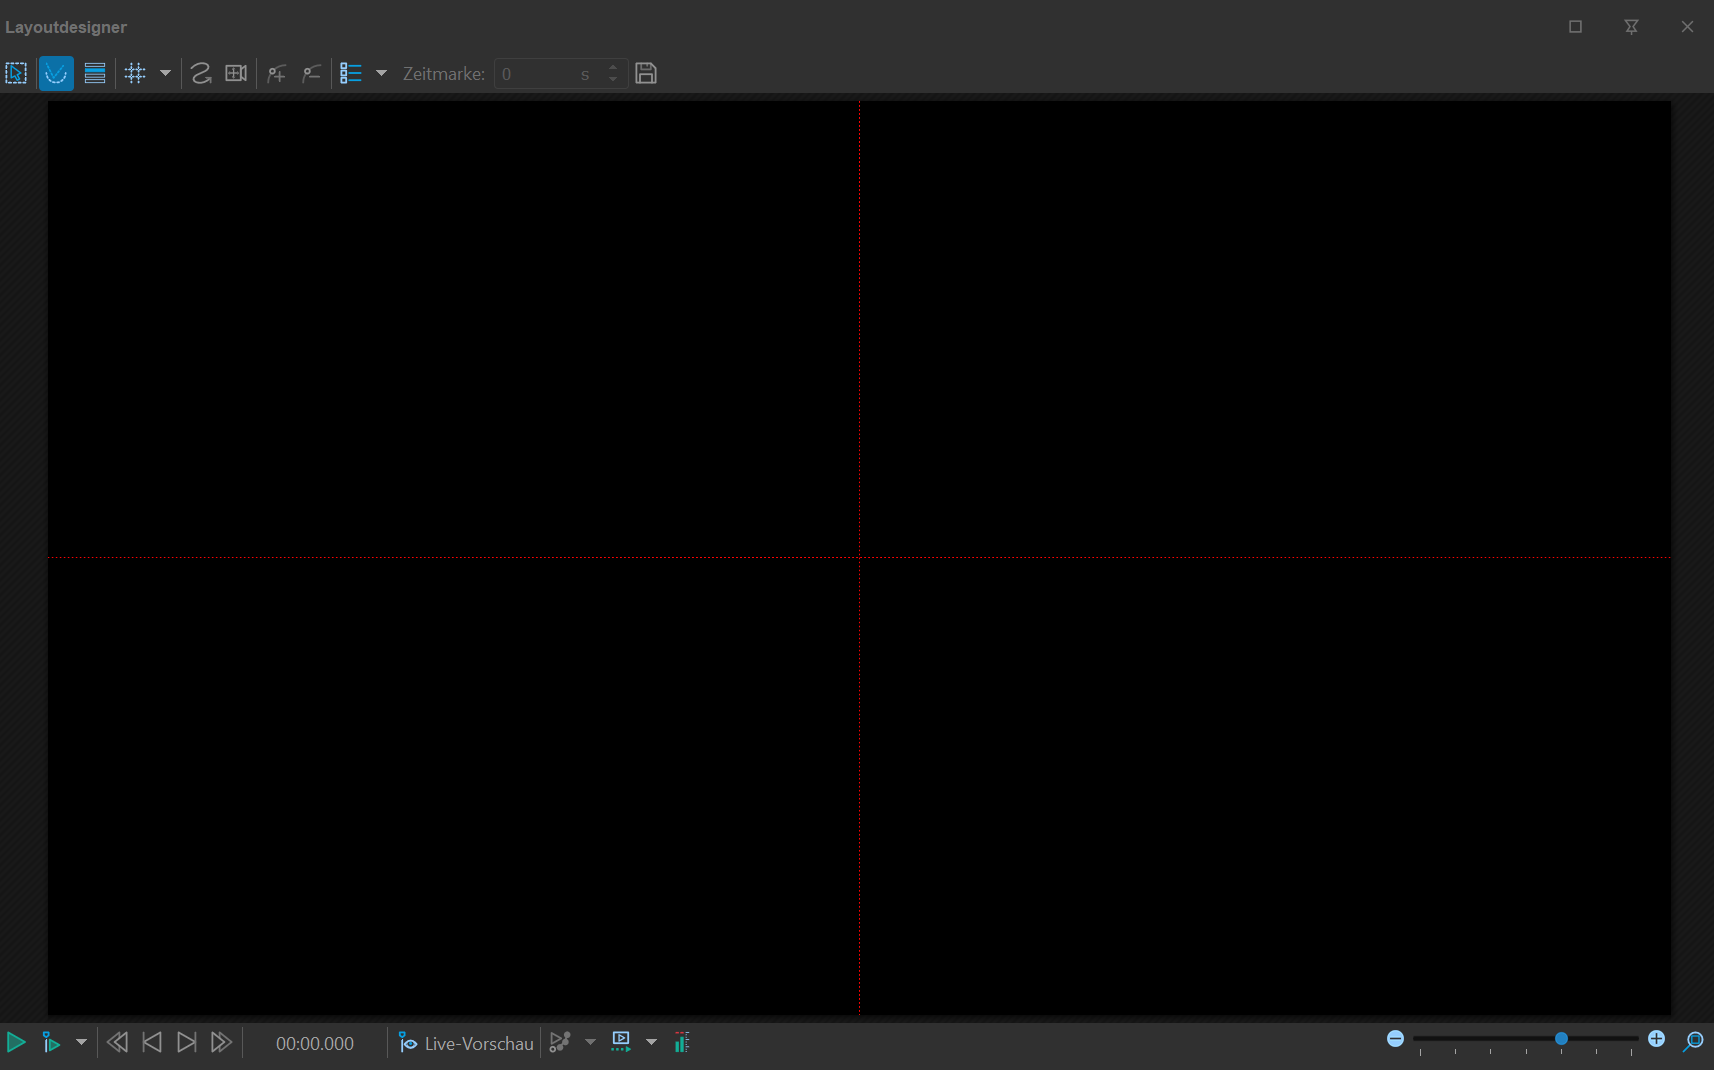Toggle the highlighted motion path icon
The width and height of the screenshot is (1714, 1070).
[x=56, y=73]
